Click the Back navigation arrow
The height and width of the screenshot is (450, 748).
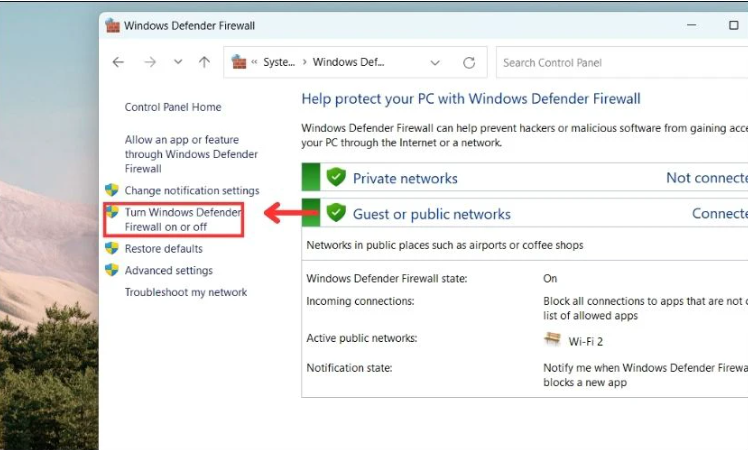point(118,62)
